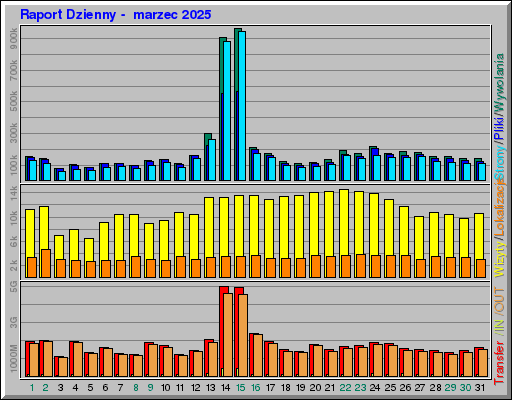Click the day '6' label on the bottom axis

[105, 388]
